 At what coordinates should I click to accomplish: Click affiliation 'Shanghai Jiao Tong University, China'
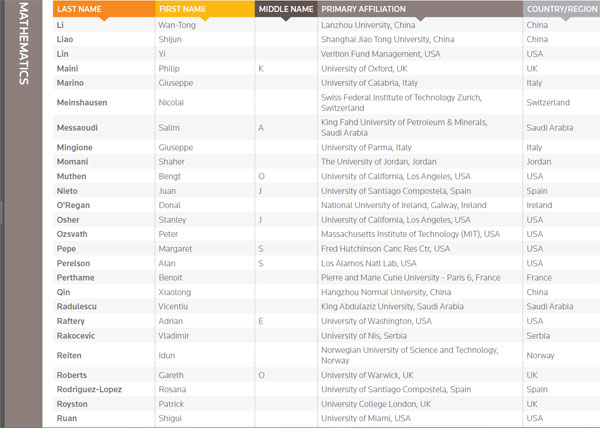click(387, 39)
